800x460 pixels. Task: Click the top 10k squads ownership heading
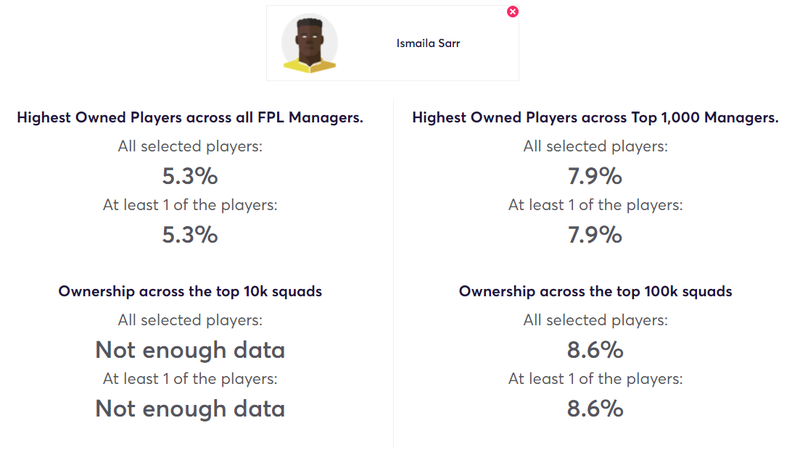click(190, 291)
